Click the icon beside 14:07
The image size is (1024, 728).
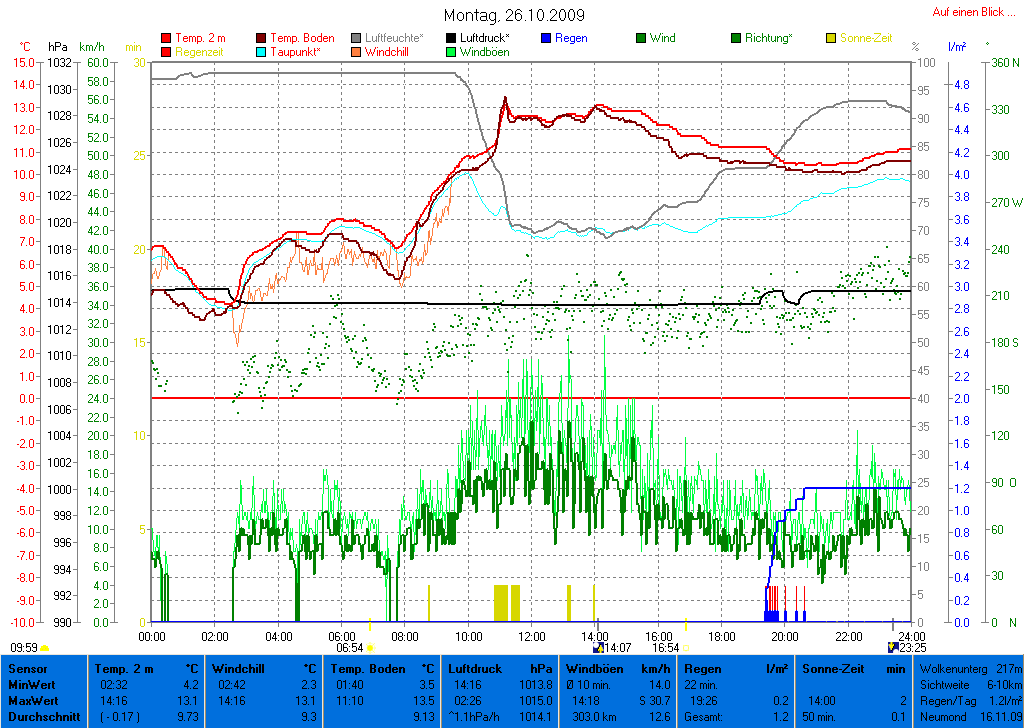[x=599, y=648]
